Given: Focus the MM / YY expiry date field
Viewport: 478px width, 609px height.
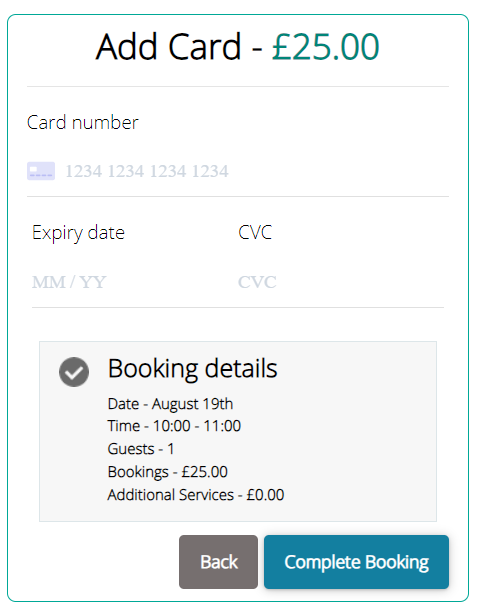Looking at the screenshot, I should coord(130,282).
